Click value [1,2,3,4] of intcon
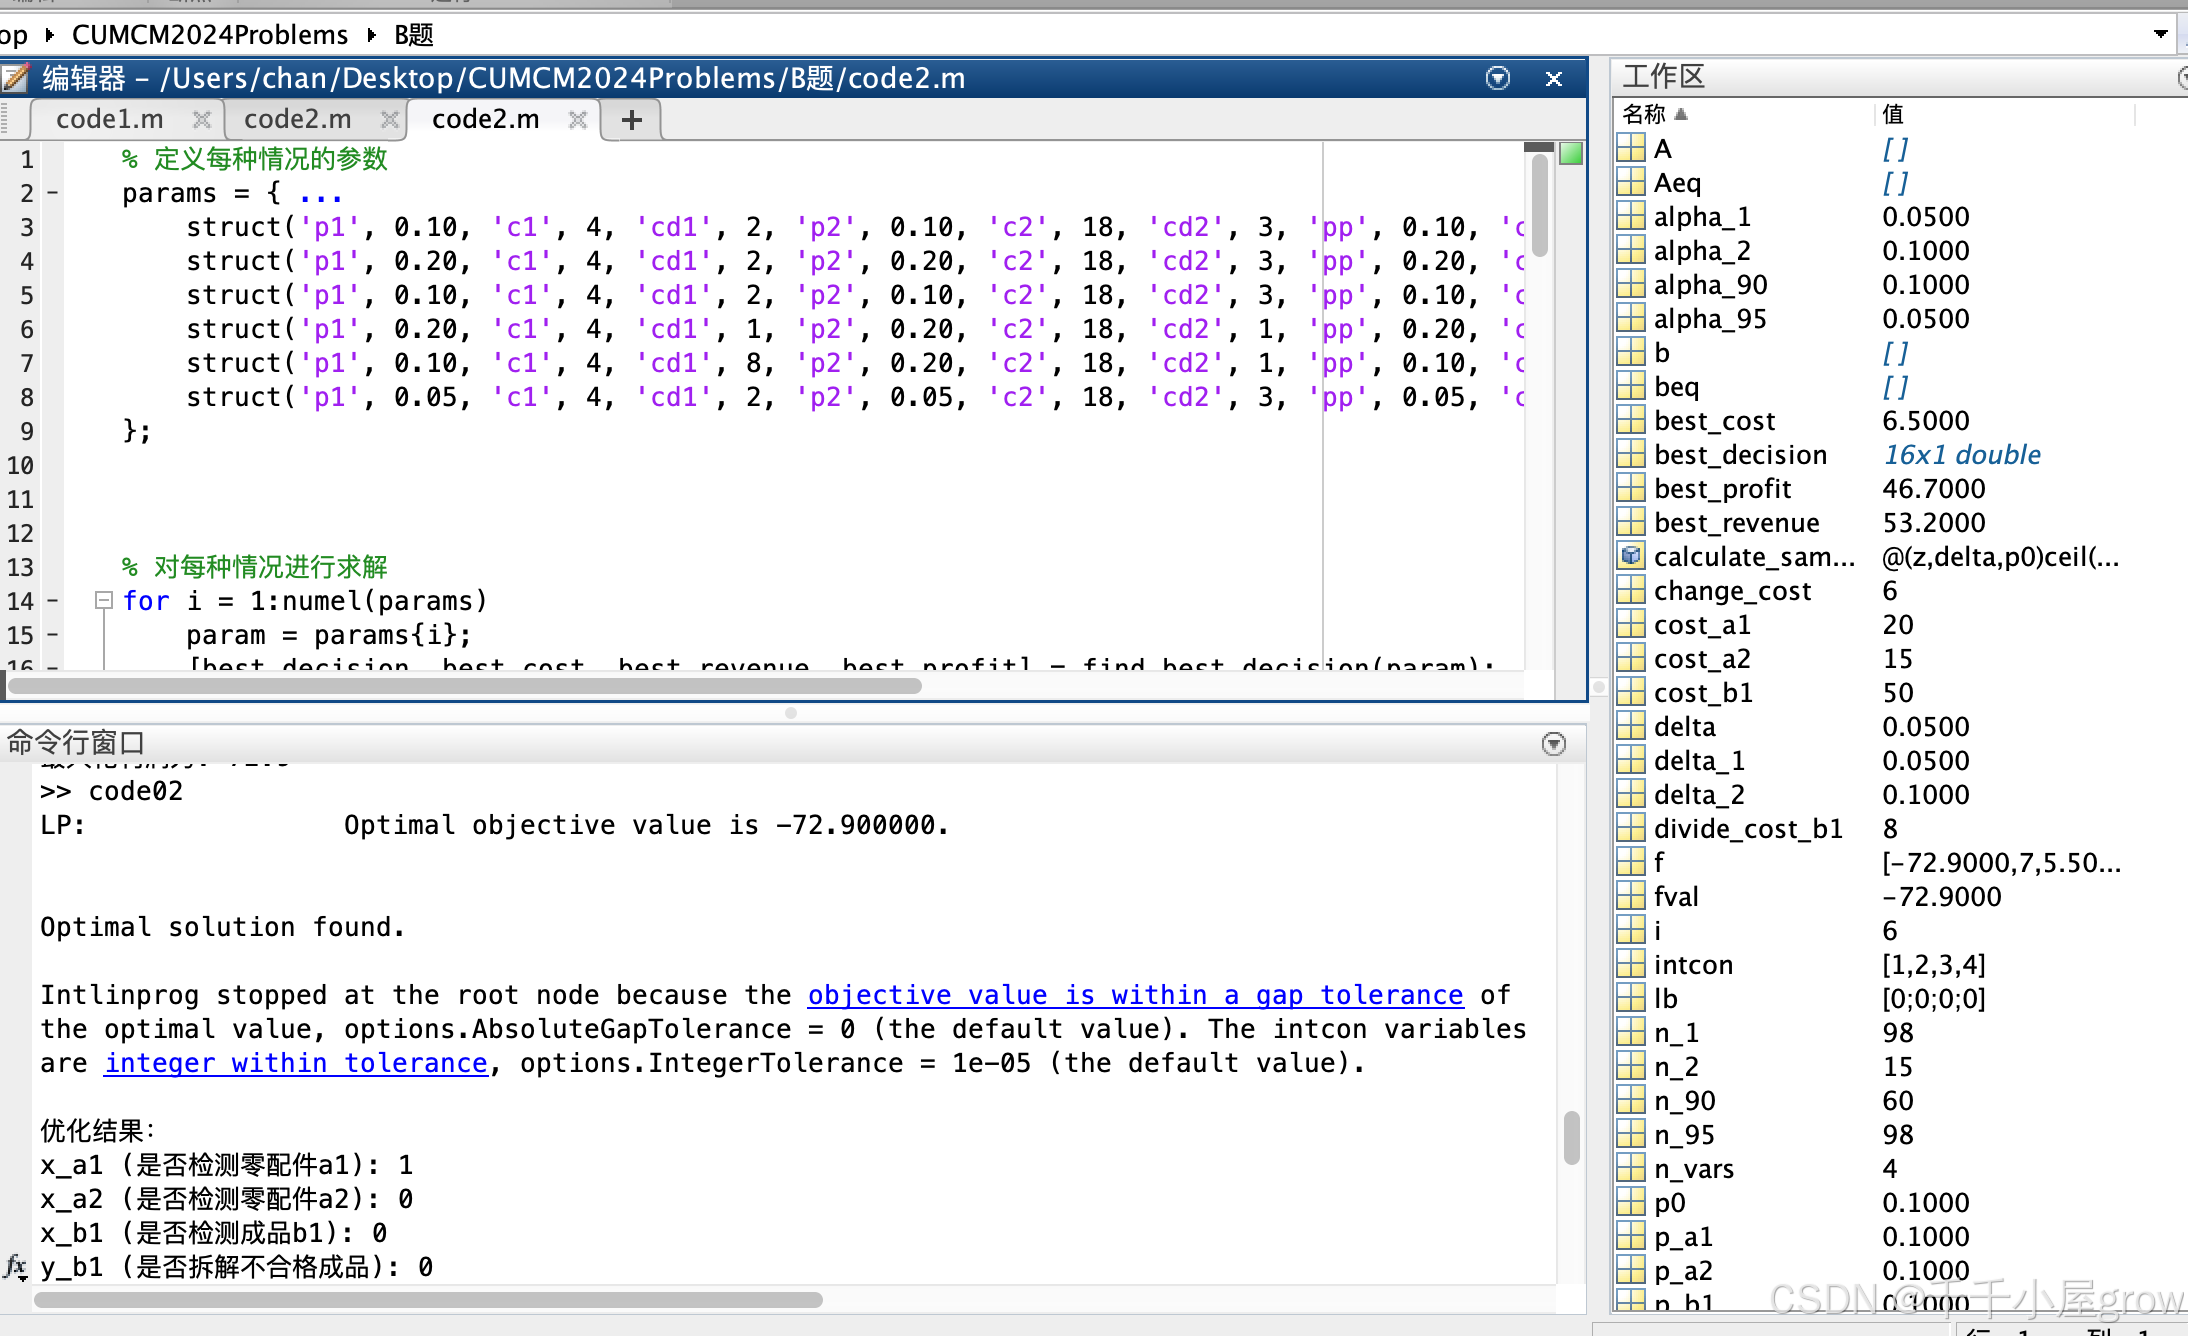The height and width of the screenshot is (1336, 2188). 1934,964
